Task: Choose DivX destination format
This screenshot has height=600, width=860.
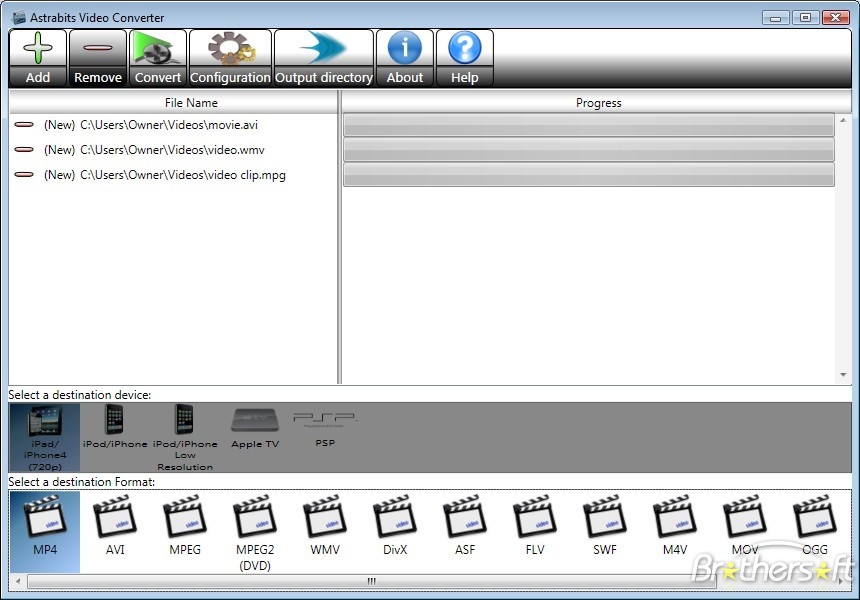Action: [x=395, y=525]
